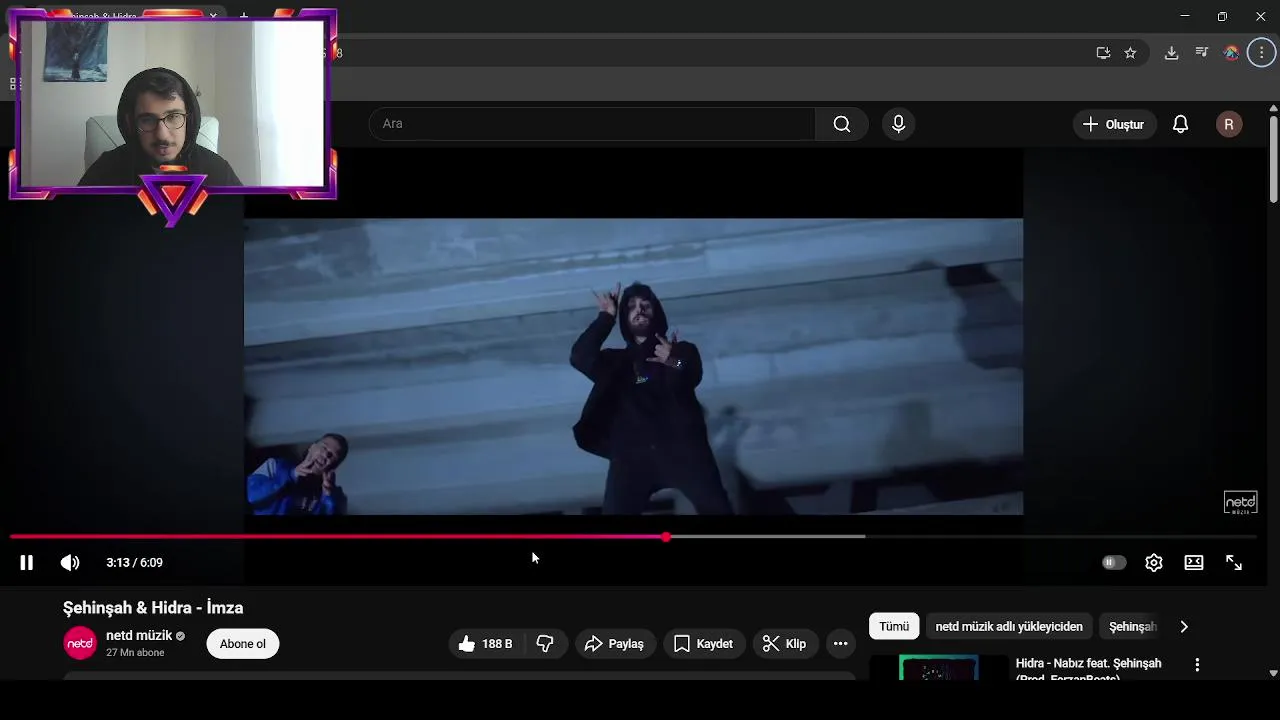Select the Tümü filter chip

(894, 627)
